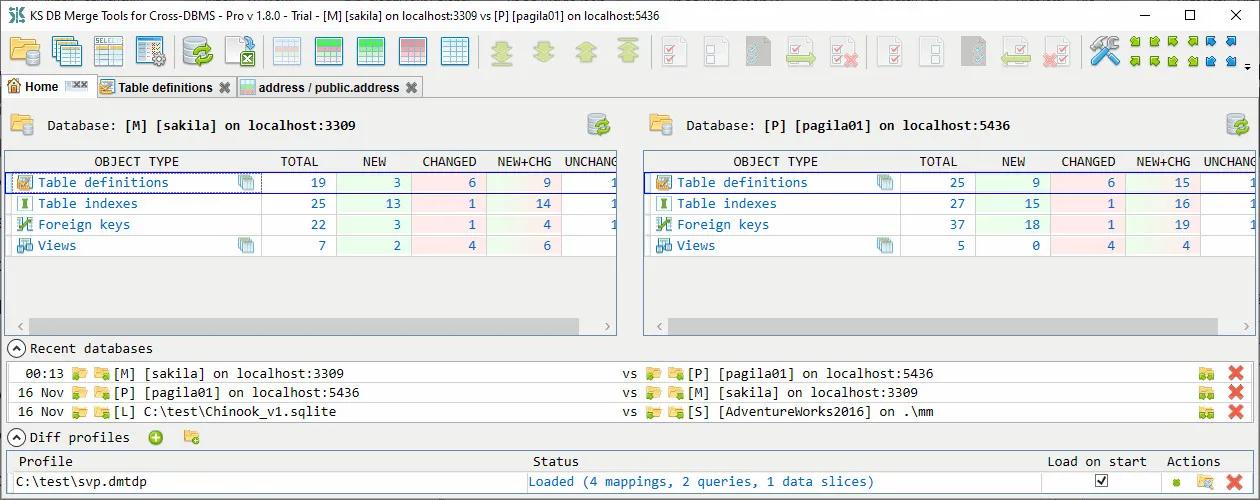Click the green dot action for svp.dmtdp
1260x500 pixels.
pyautogui.click(x=1177, y=482)
